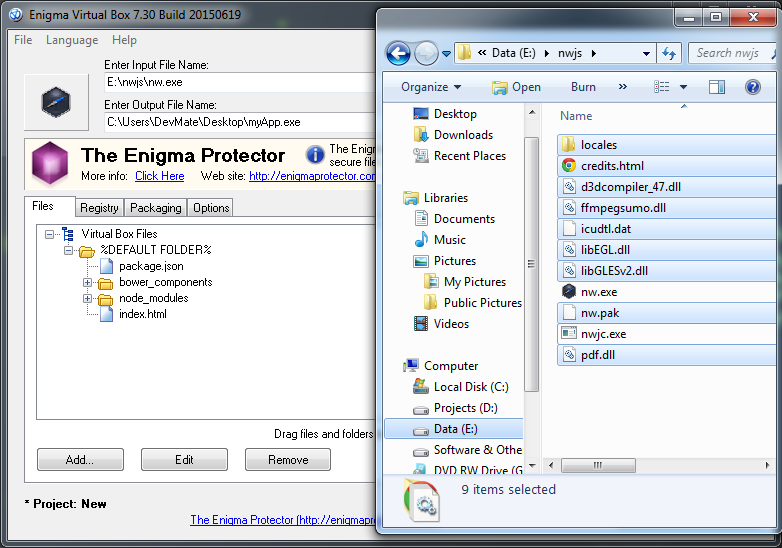Screen dimensions: 782x548
Task: Open recent pages dropdown arrow
Action: tap(446, 53)
